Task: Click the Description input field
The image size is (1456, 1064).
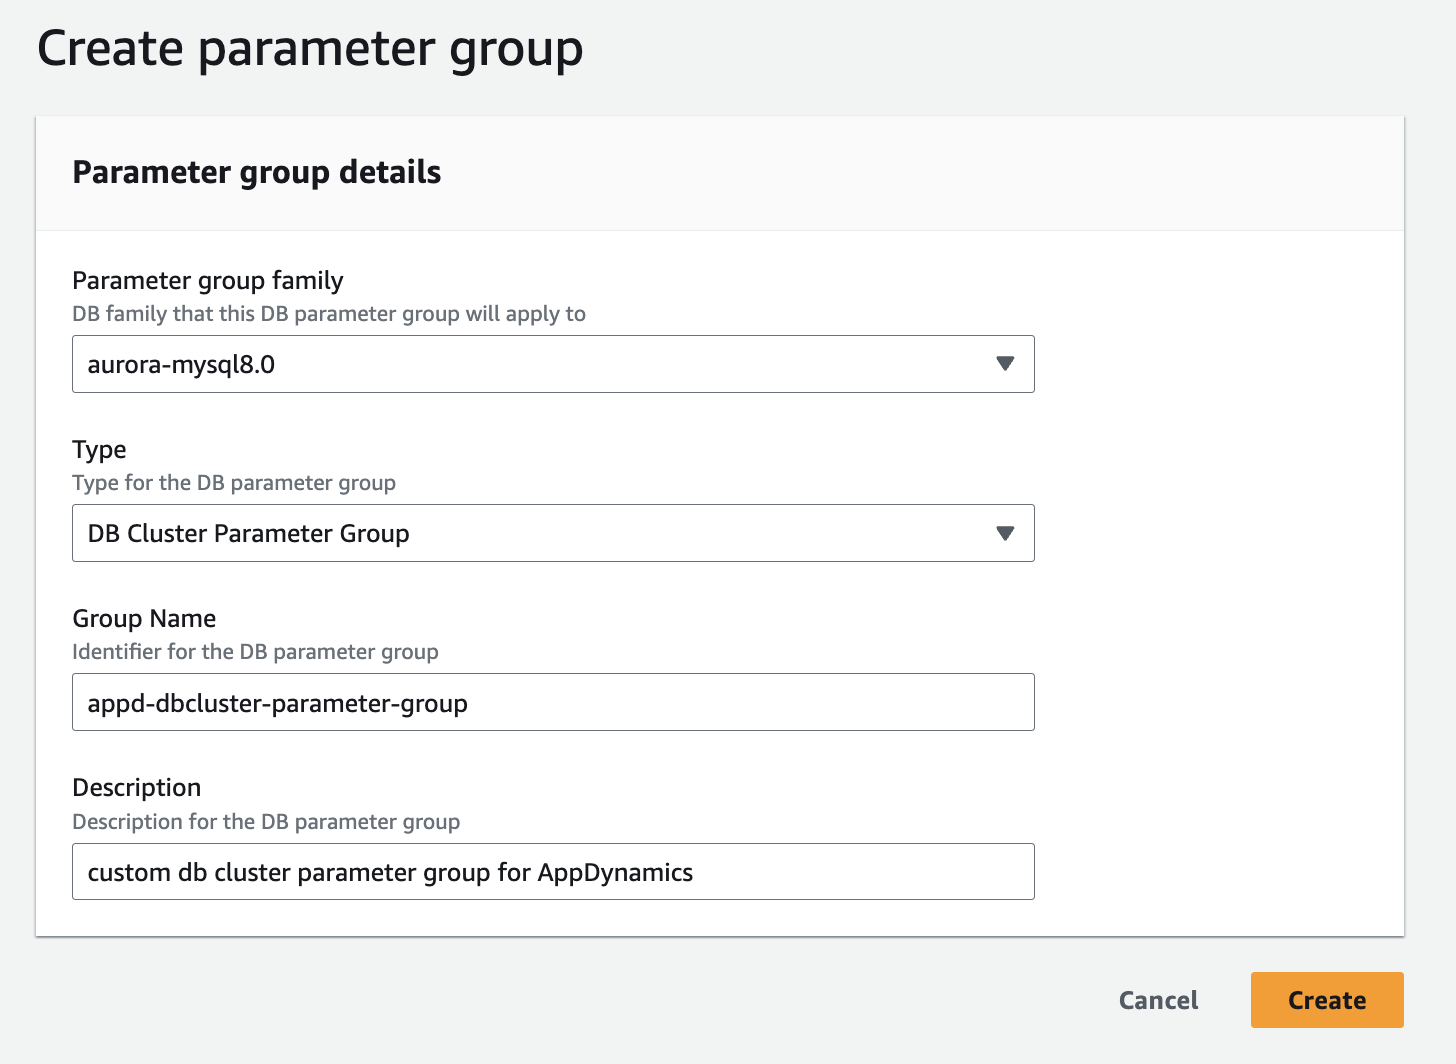Action: coord(553,872)
